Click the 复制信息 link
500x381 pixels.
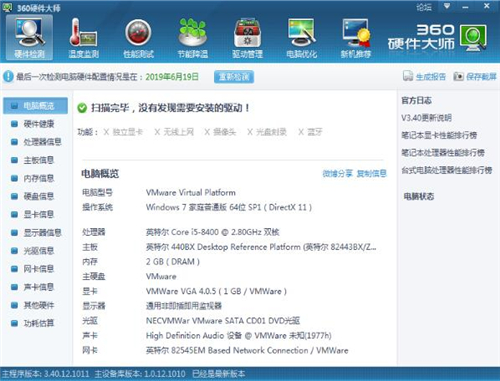pyautogui.click(x=372, y=173)
